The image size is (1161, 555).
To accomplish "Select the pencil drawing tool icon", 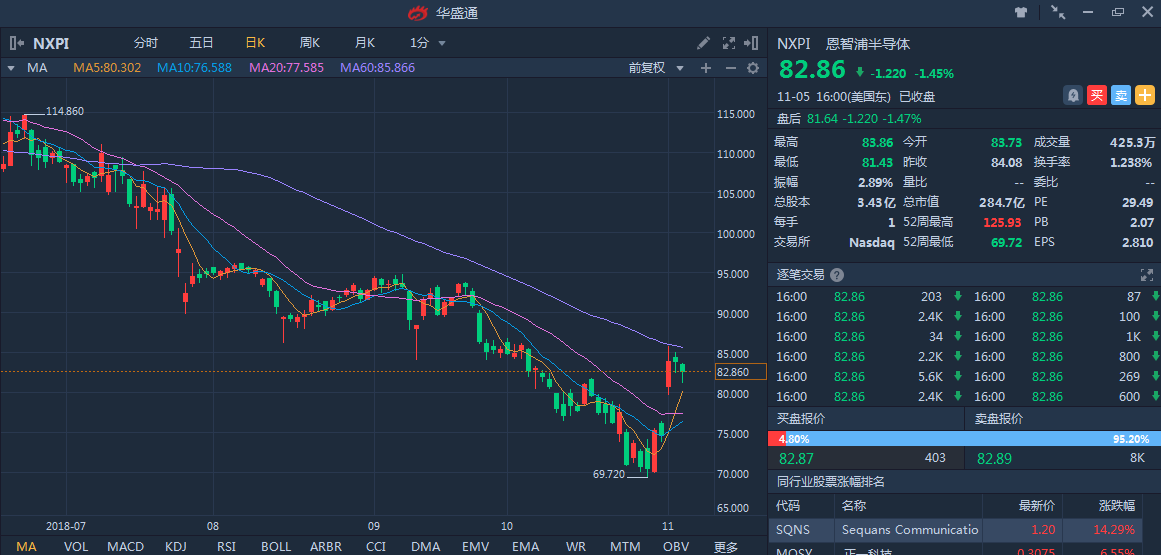I will (x=703, y=43).
